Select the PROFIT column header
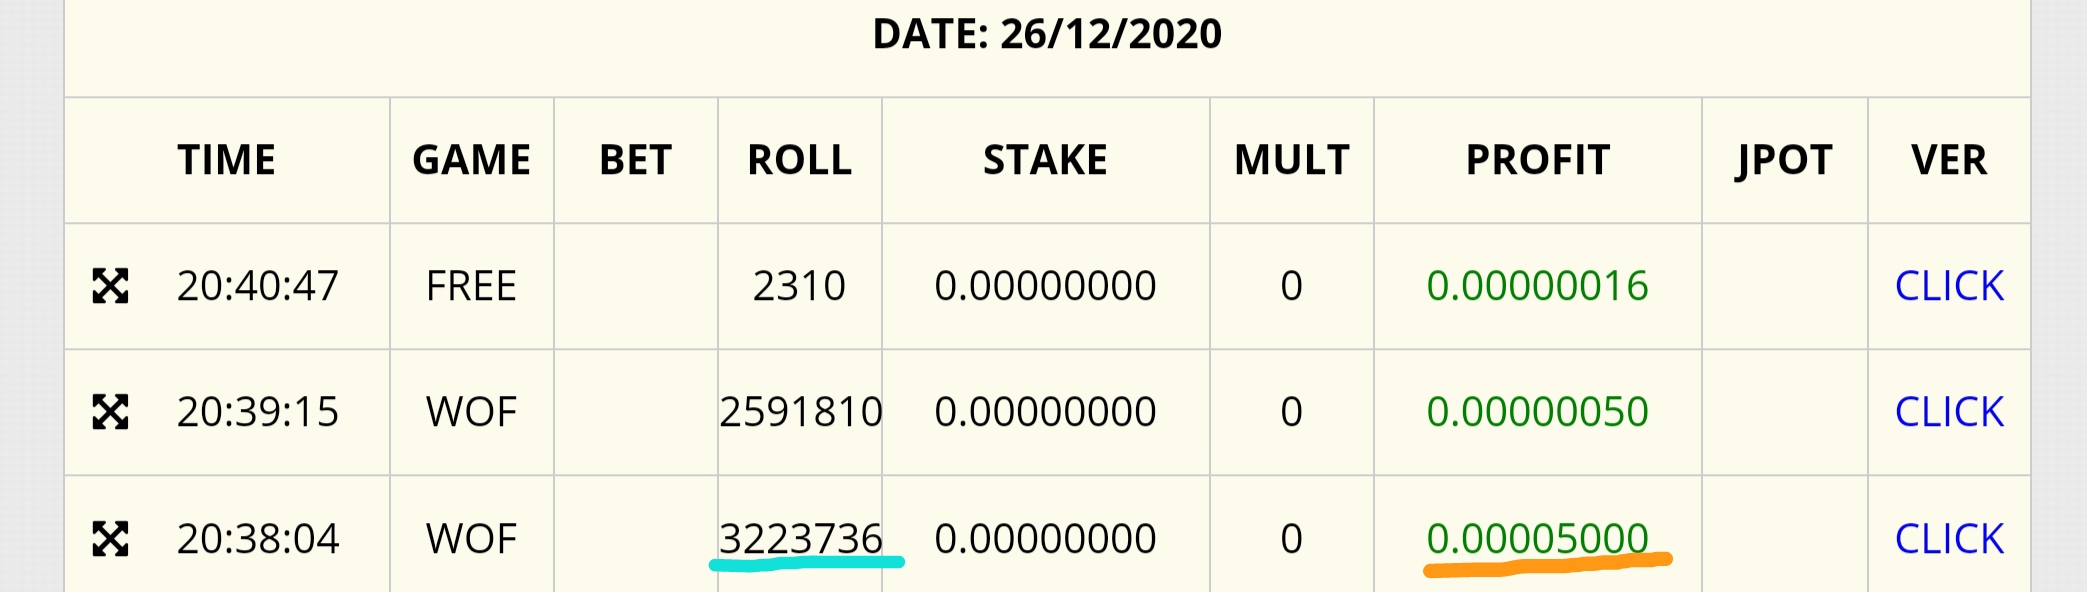2087x592 pixels. (1538, 160)
